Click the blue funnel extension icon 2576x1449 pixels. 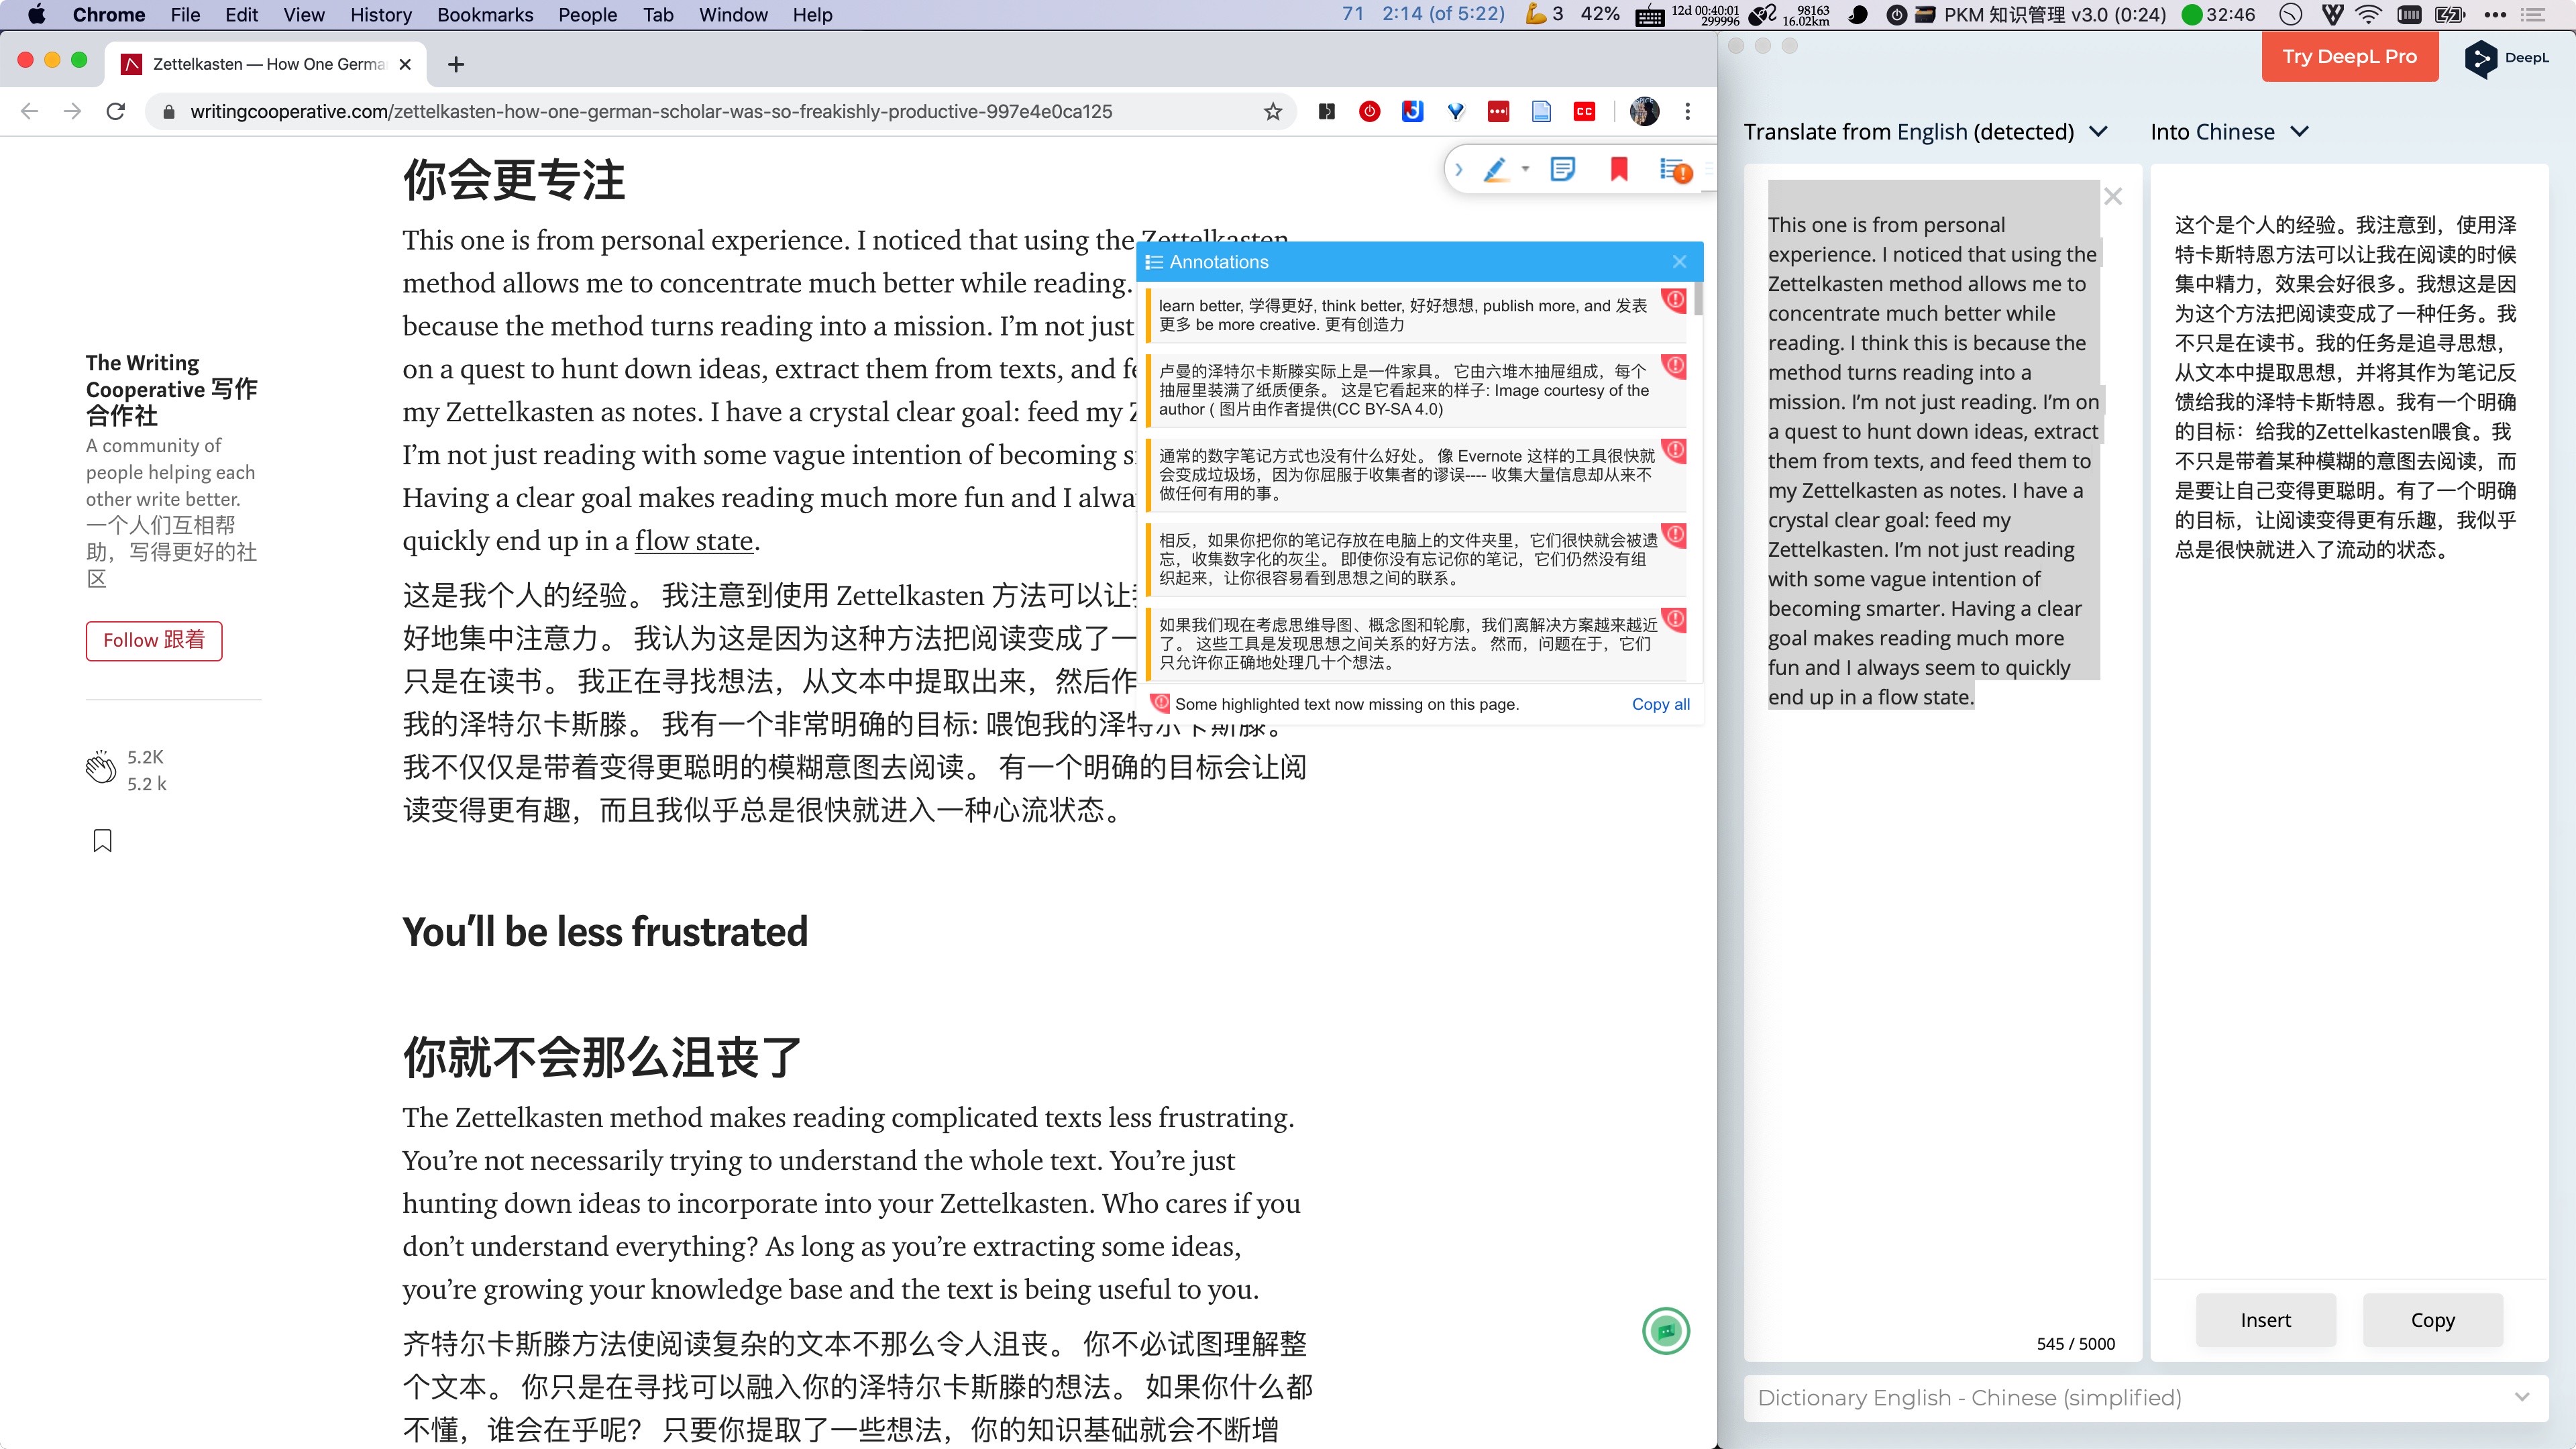[x=1456, y=112]
